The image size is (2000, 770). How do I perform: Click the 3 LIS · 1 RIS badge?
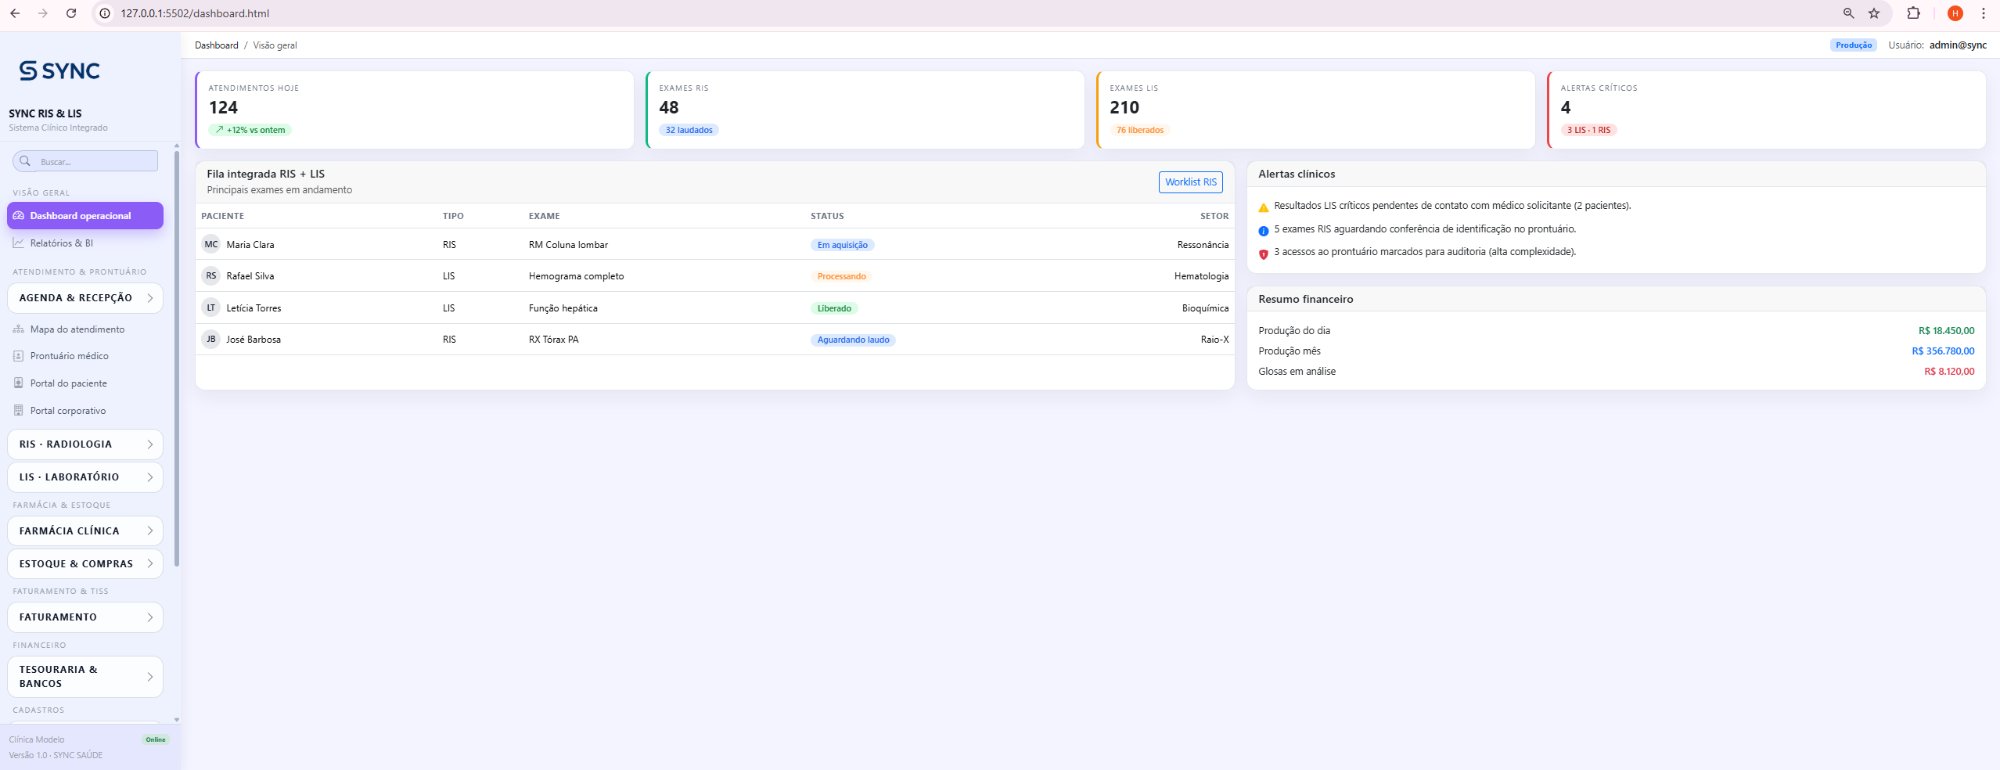(x=1589, y=130)
